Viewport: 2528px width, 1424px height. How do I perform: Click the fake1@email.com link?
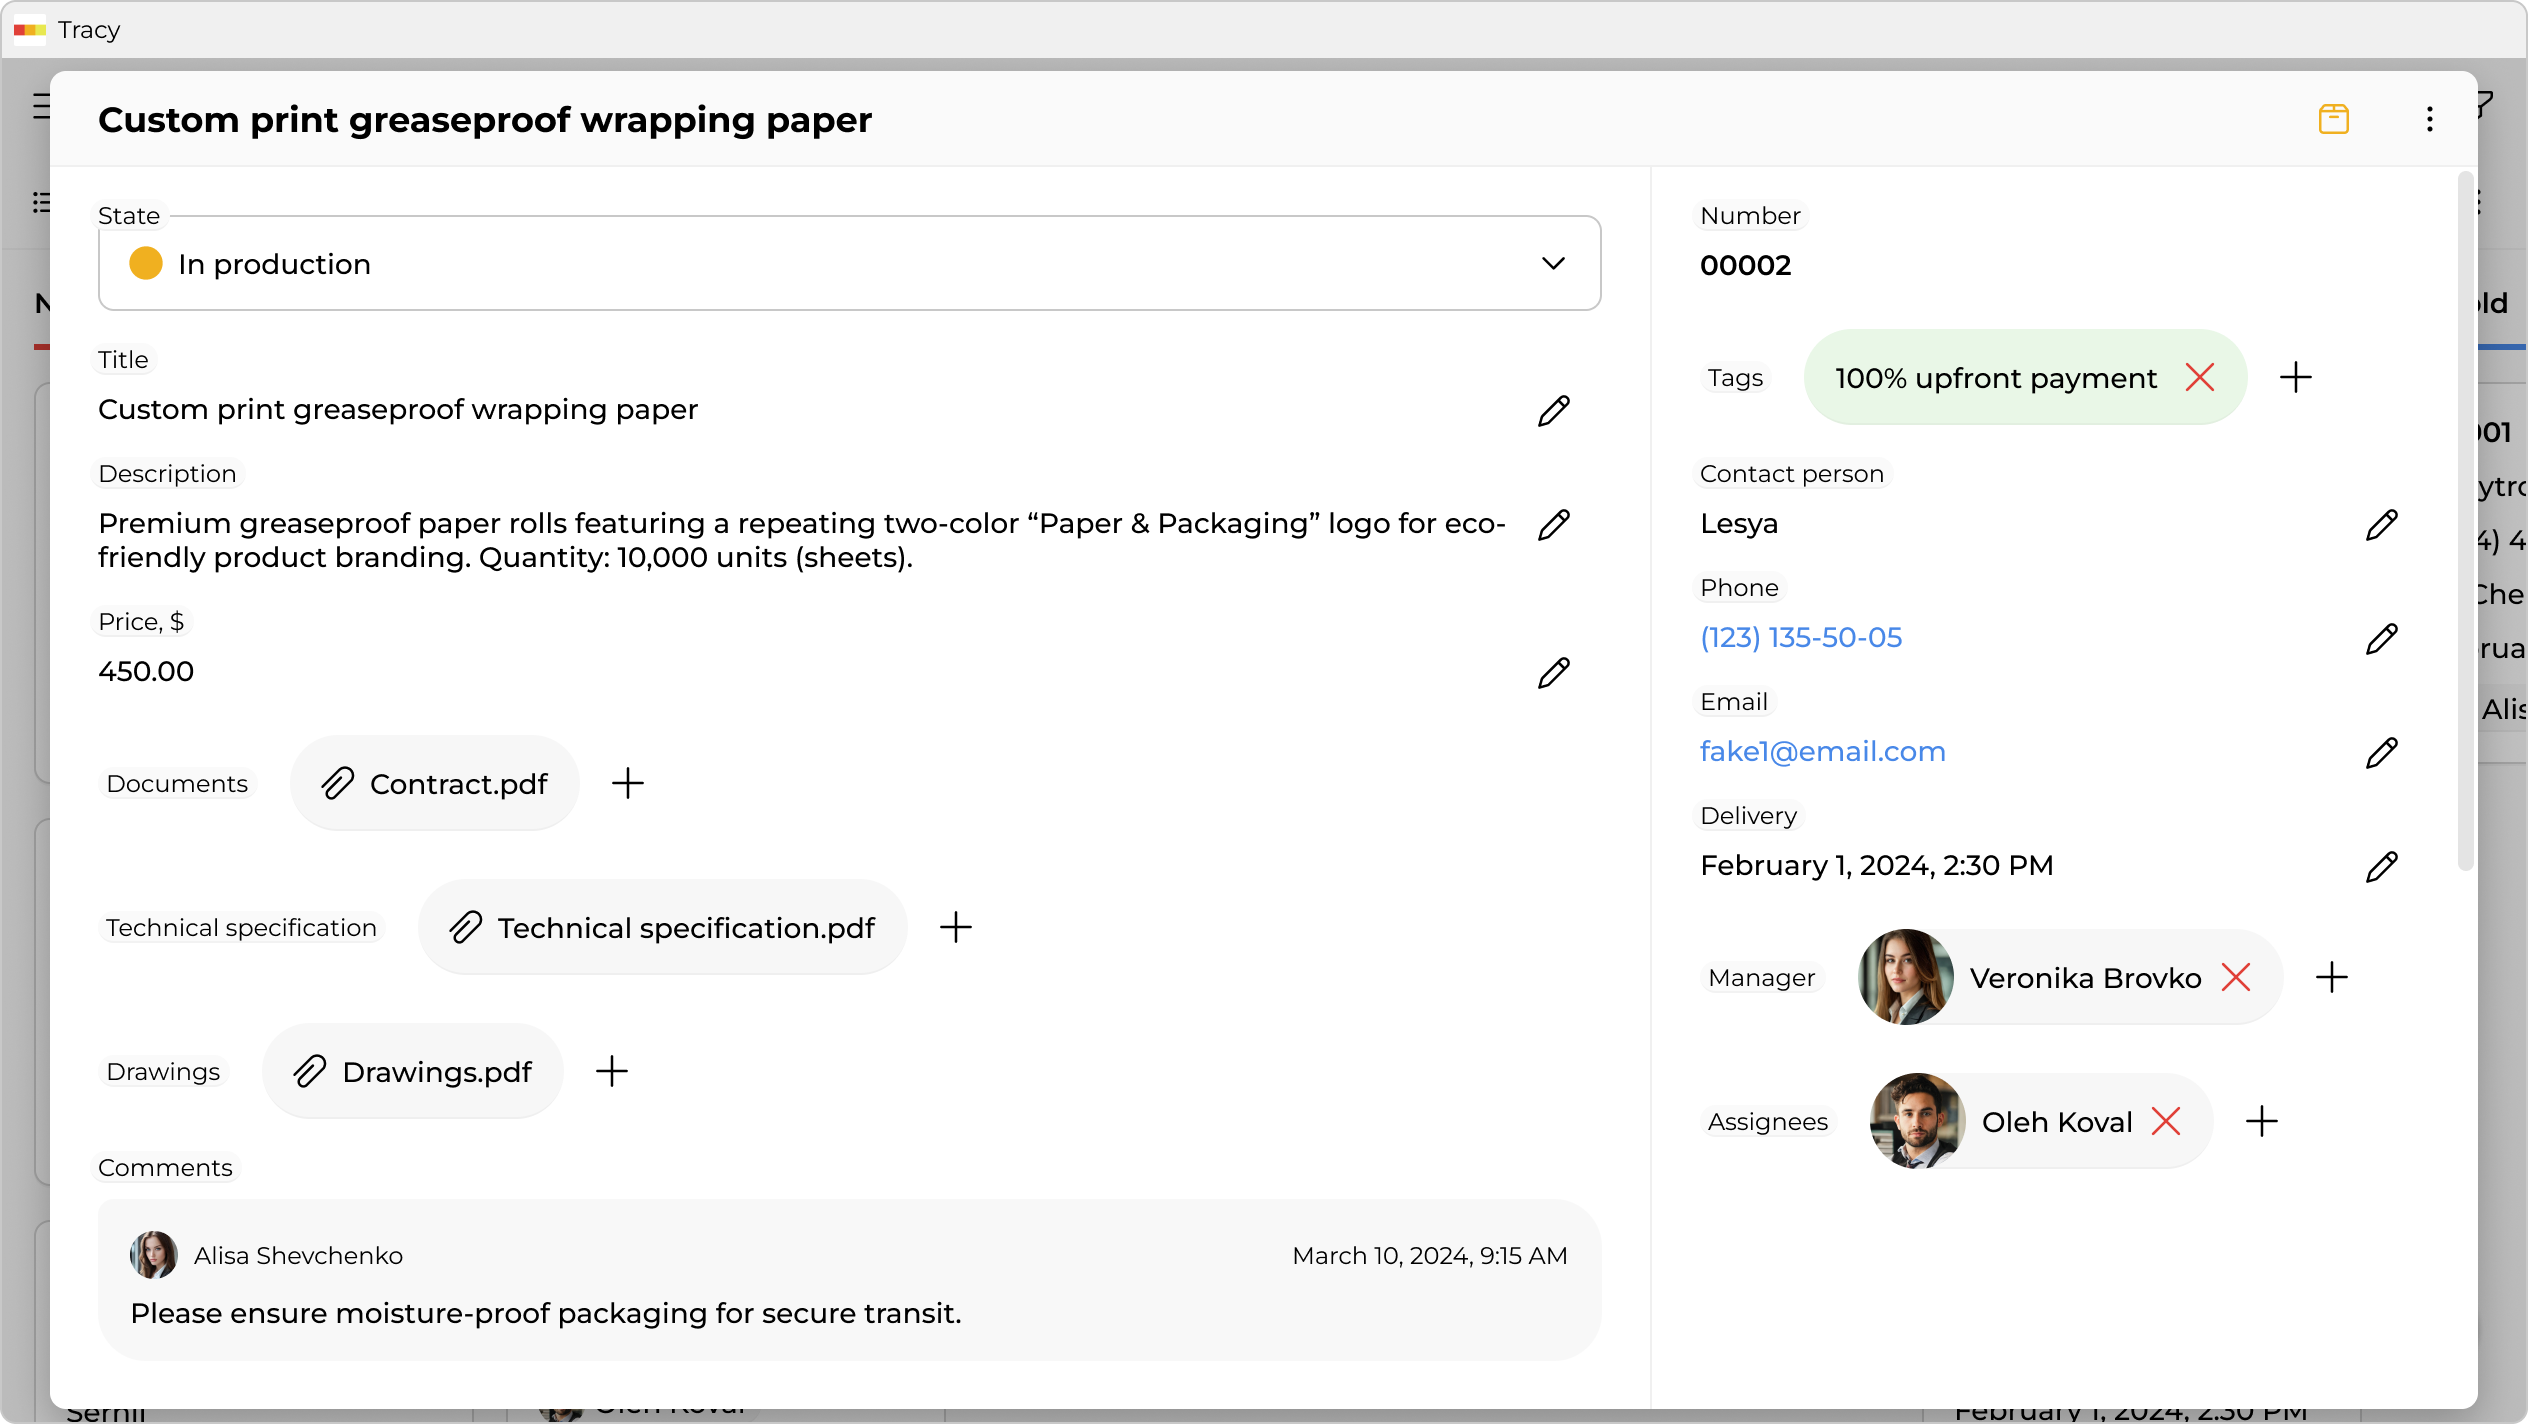click(x=1822, y=752)
